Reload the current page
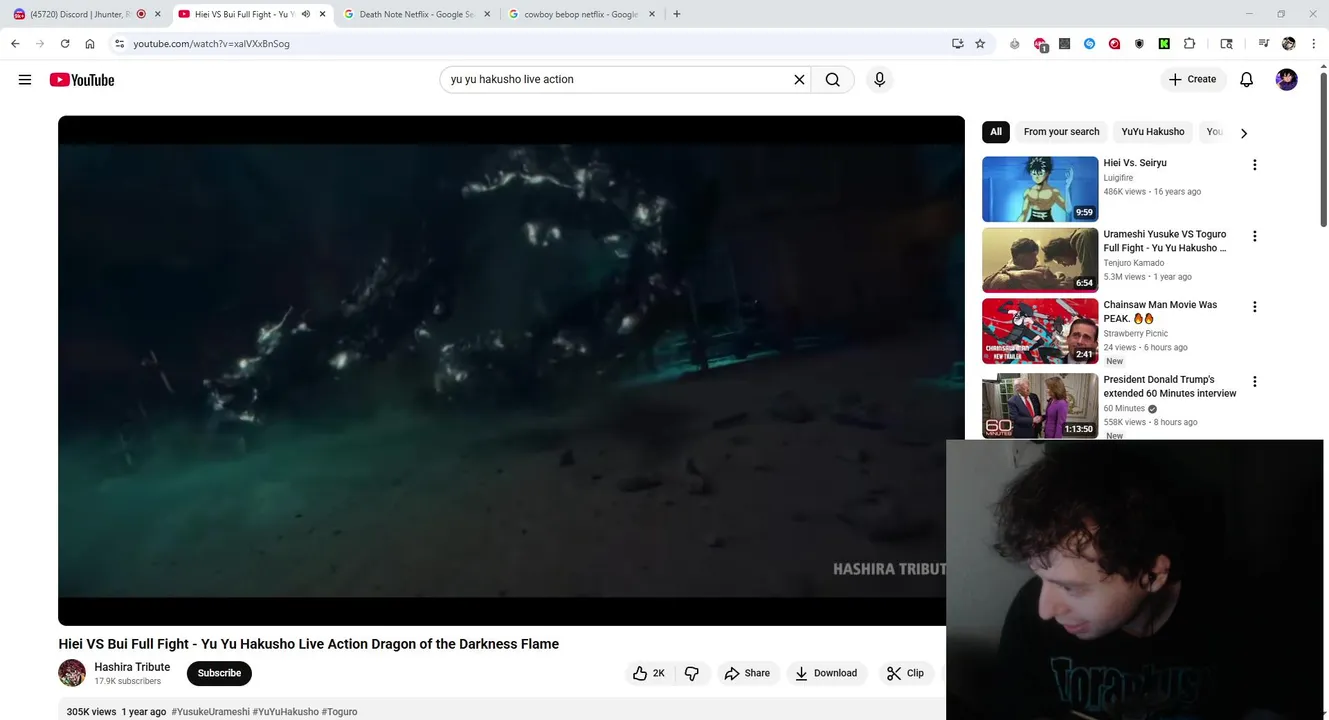The height and width of the screenshot is (720, 1329). coord(65,44)
